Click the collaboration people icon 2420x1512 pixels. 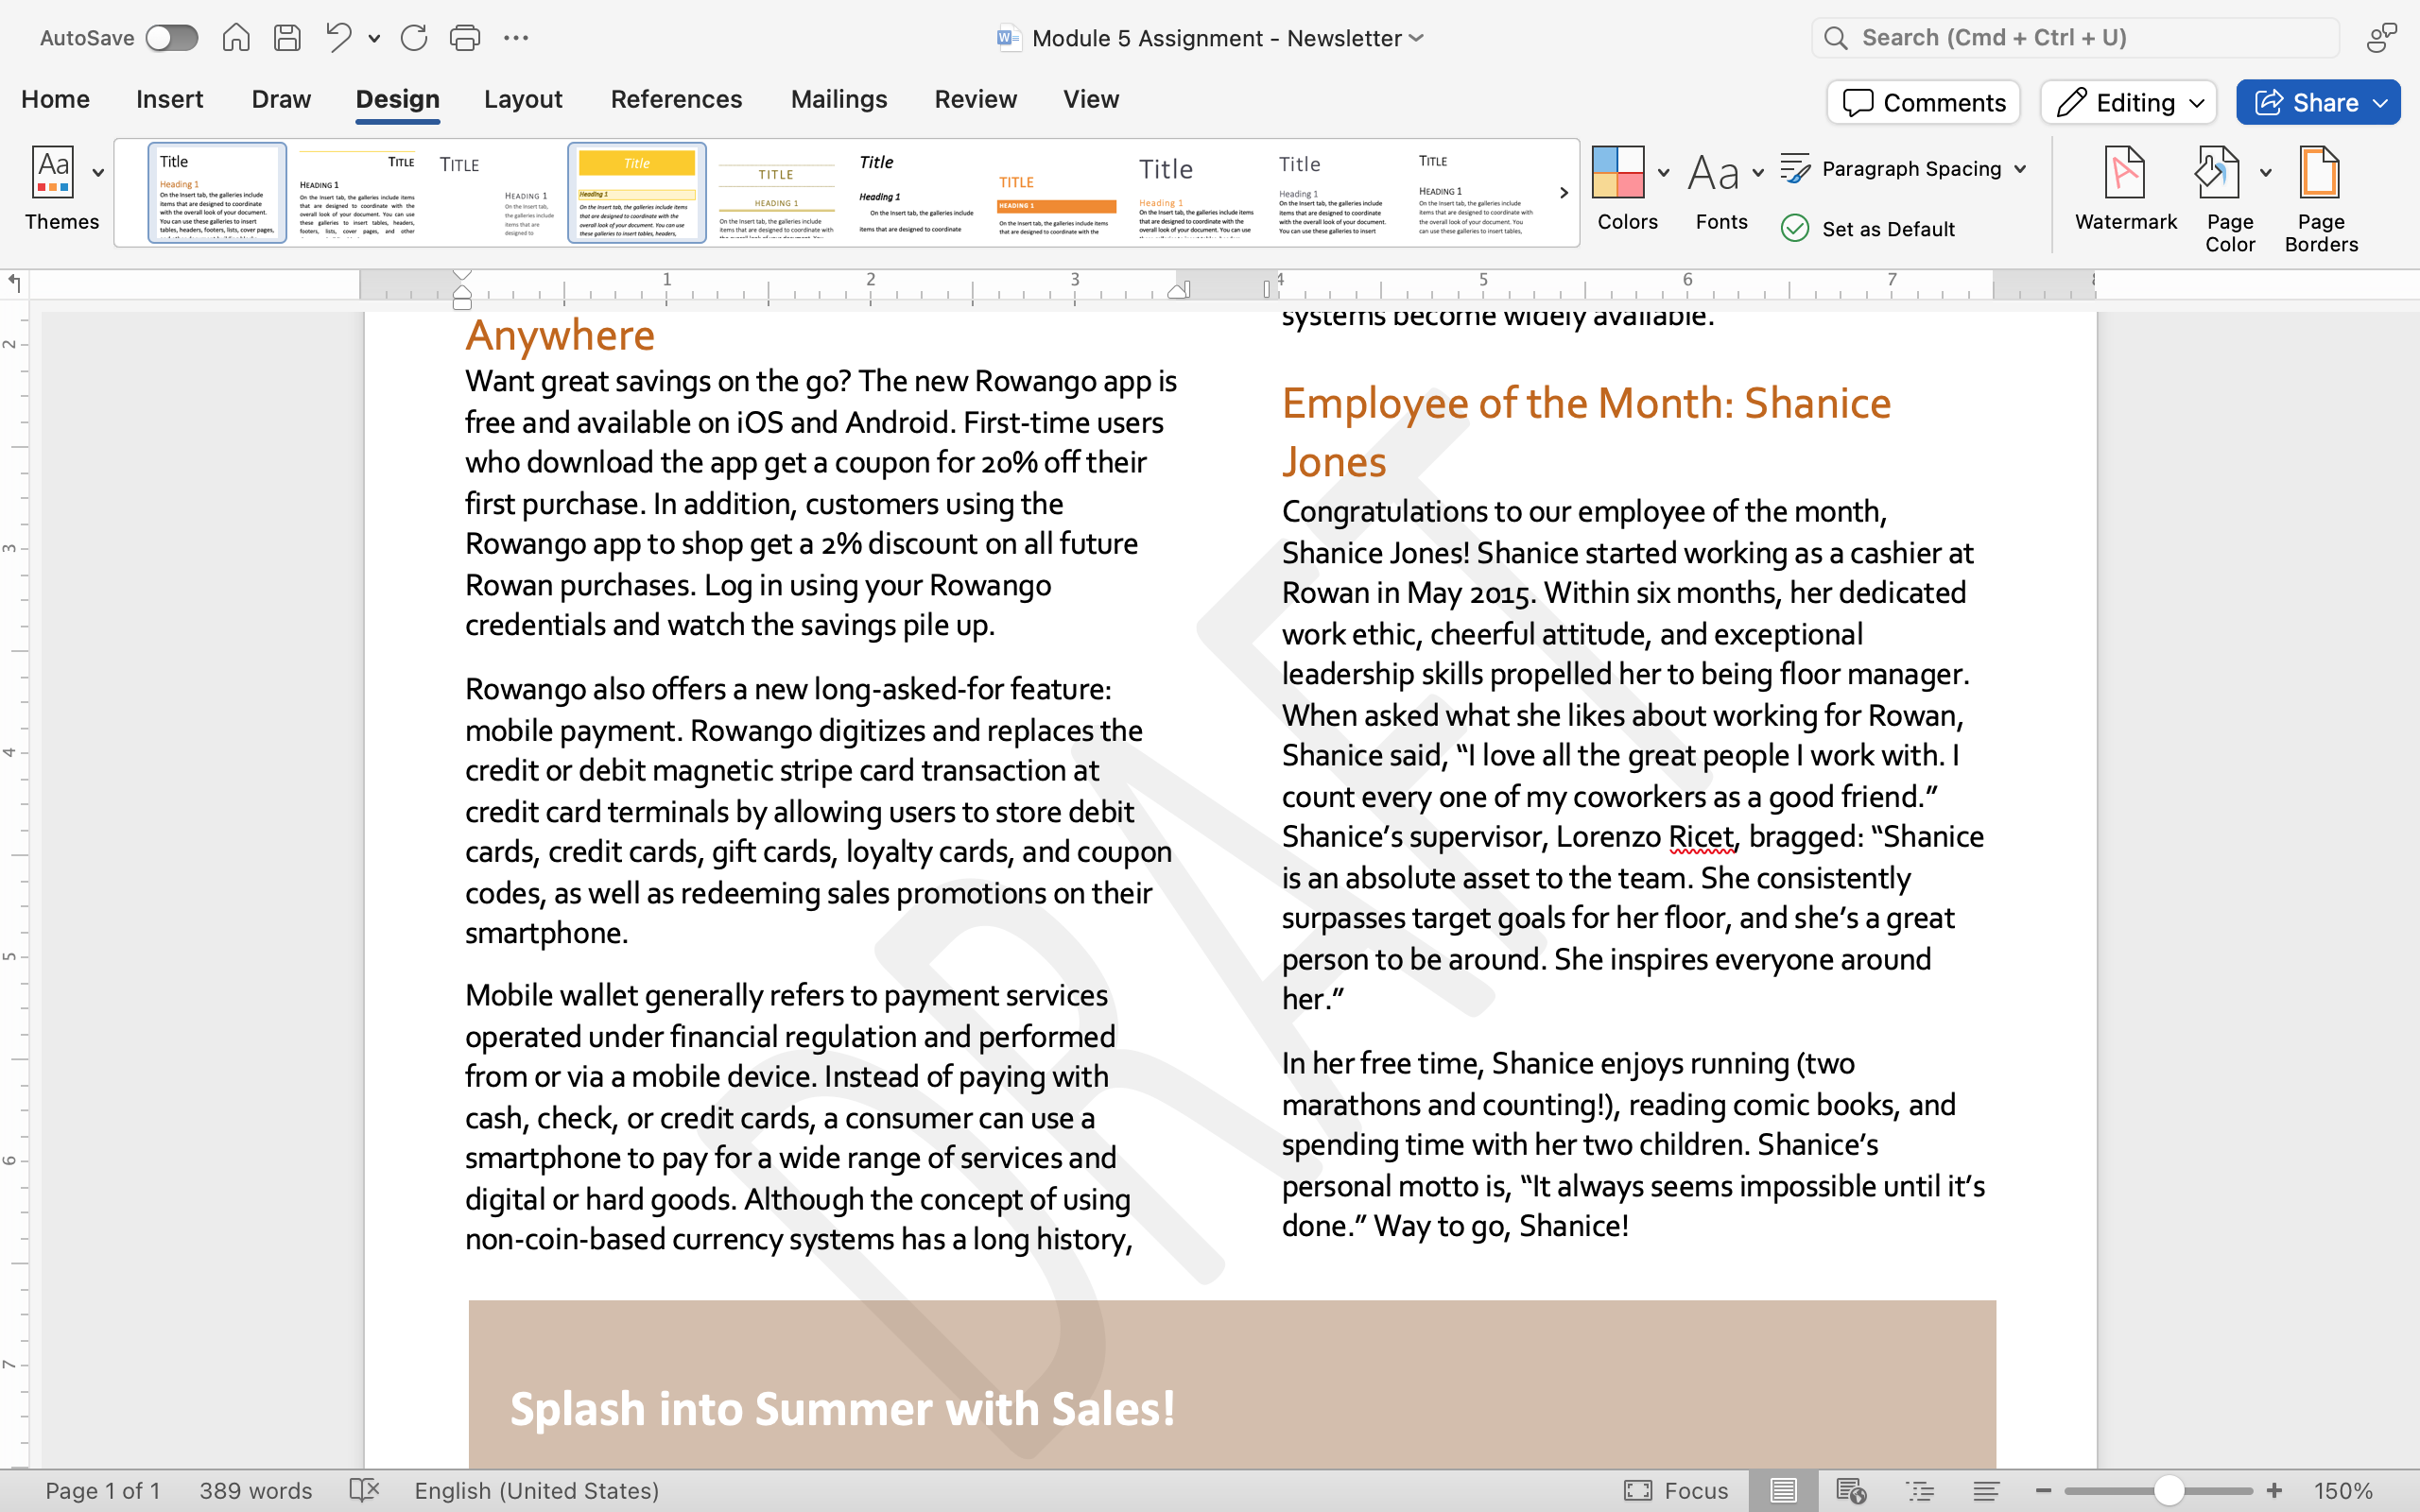(2382, 38)
